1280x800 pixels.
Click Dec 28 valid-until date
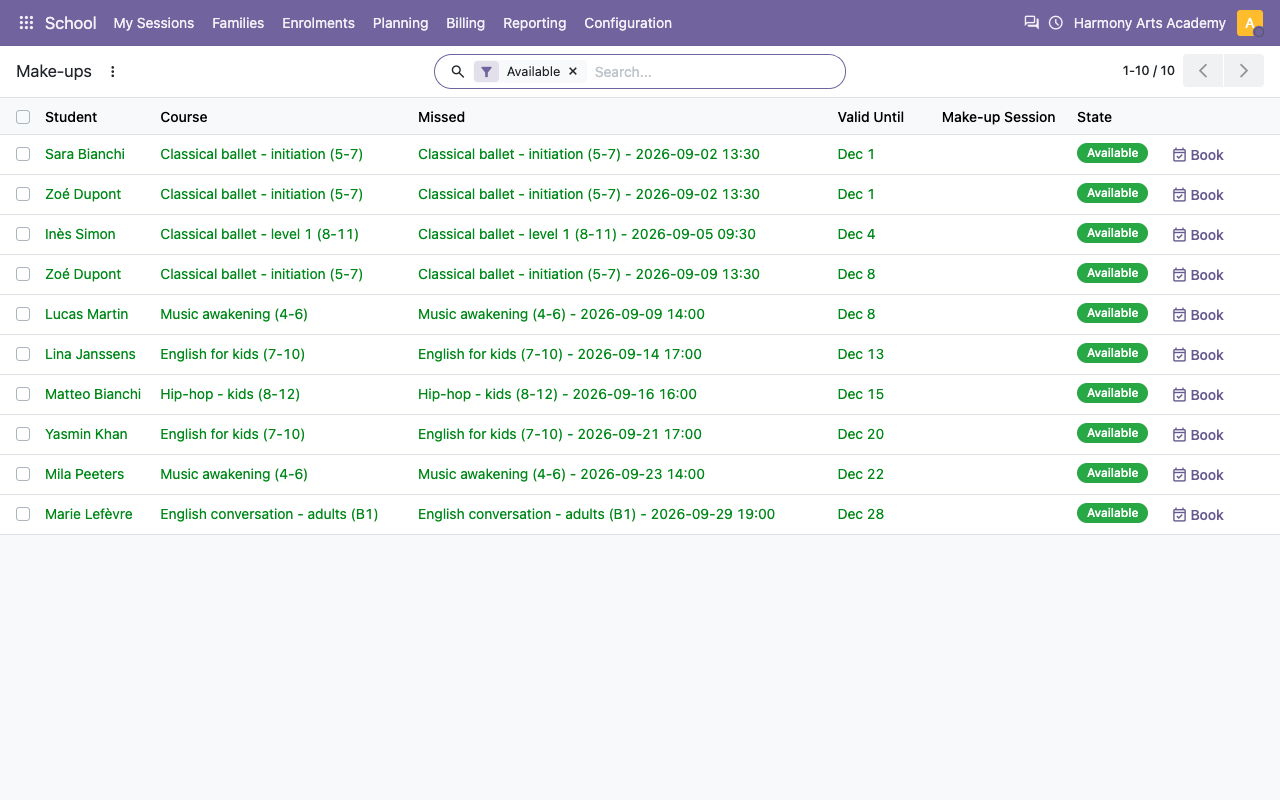pos(861,514)
